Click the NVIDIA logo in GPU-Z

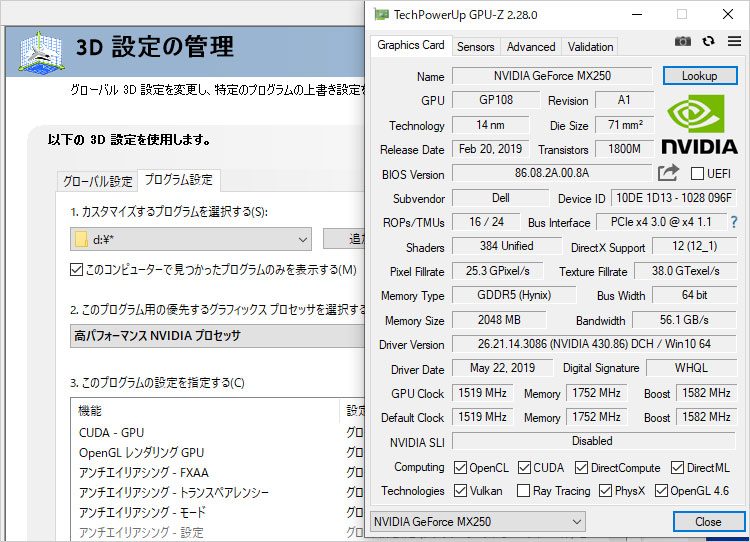pyautogui.click(x=699, y=125)
